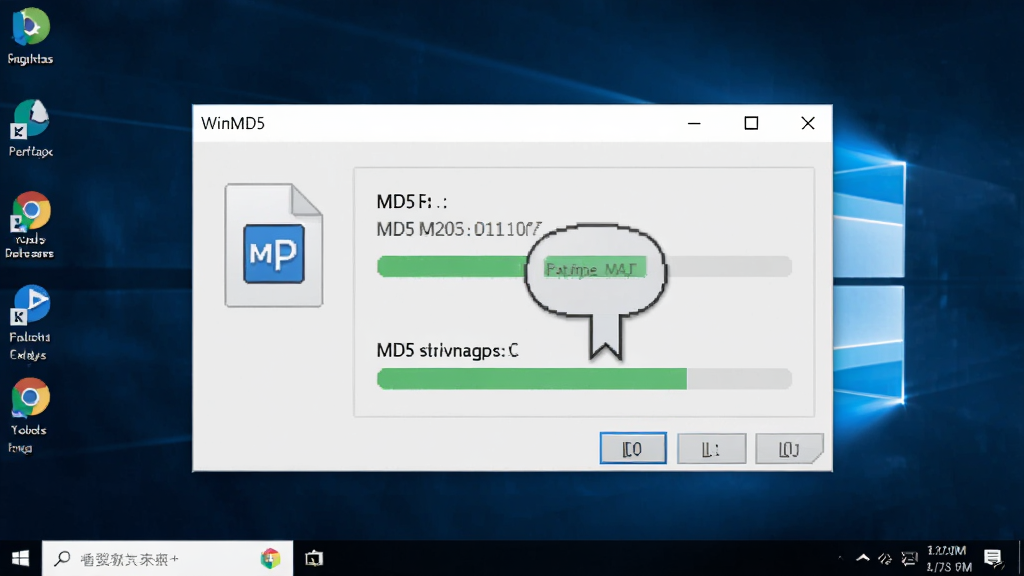Click the taskbar search box
1024x576 pixels.
167,558
